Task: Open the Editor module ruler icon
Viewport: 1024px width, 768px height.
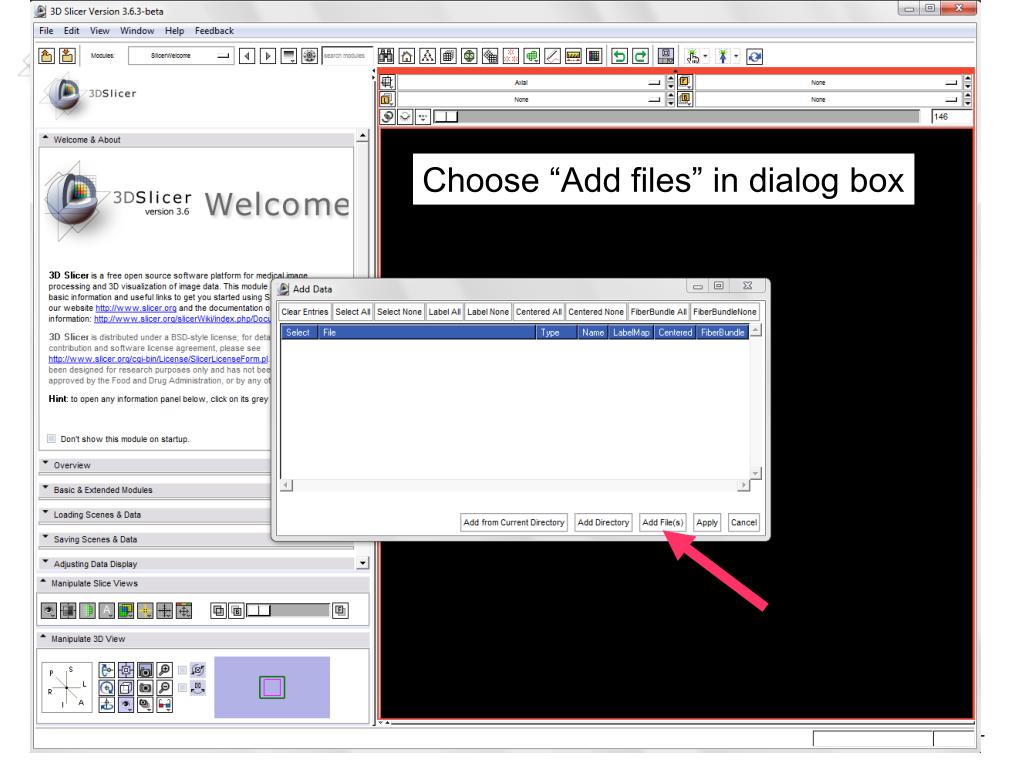Action: coord(573,56)
